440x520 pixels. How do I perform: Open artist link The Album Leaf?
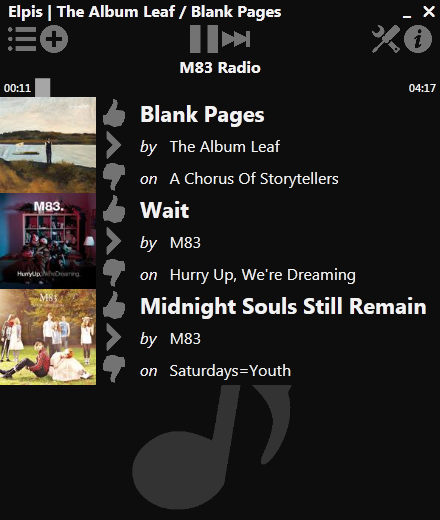click(x=225, y=147)
